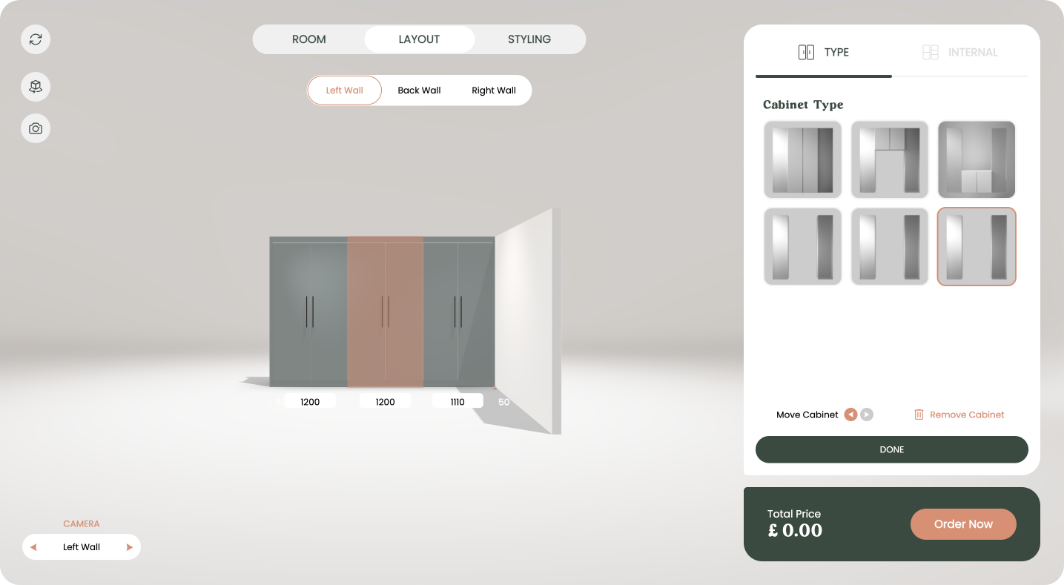Switch camera to previous view arrow
1064x585 pixels.
click(x=33, y=547)
